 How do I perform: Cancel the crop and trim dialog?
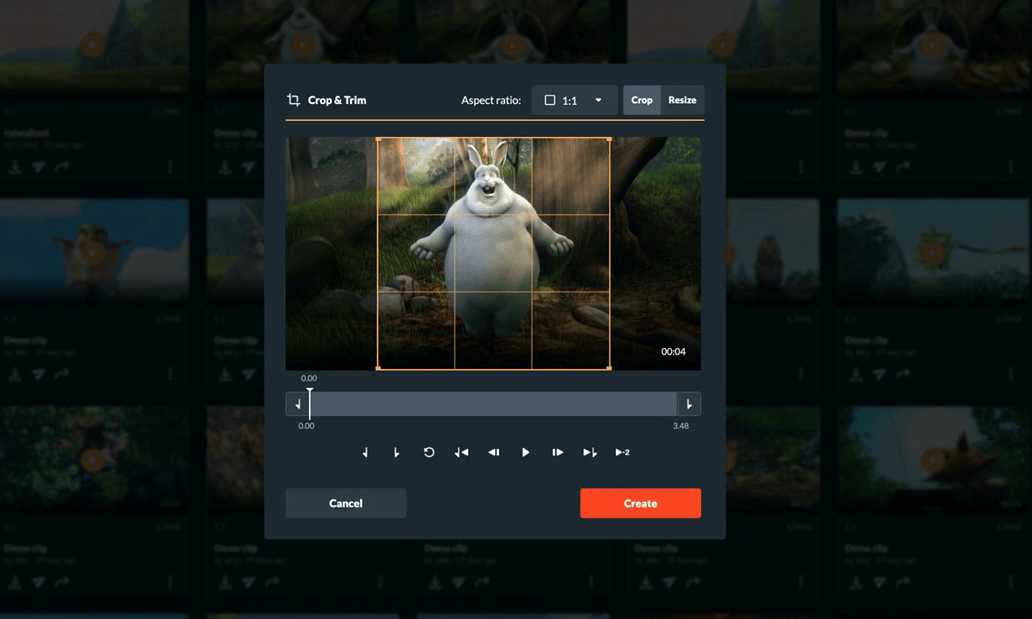[345, 503]
